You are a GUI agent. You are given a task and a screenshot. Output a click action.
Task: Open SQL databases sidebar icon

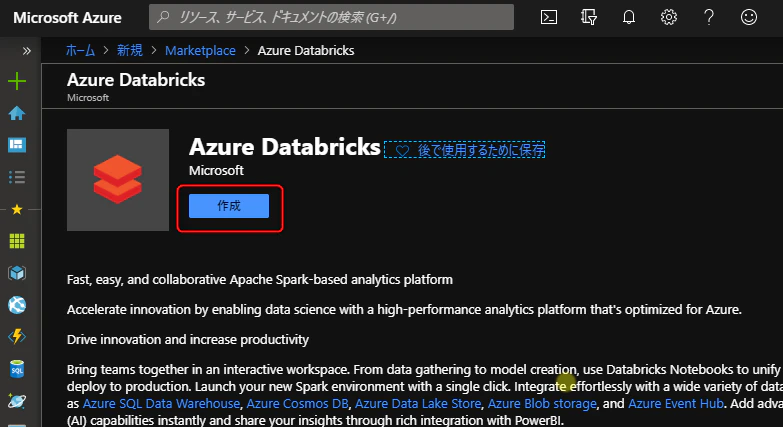17,369
